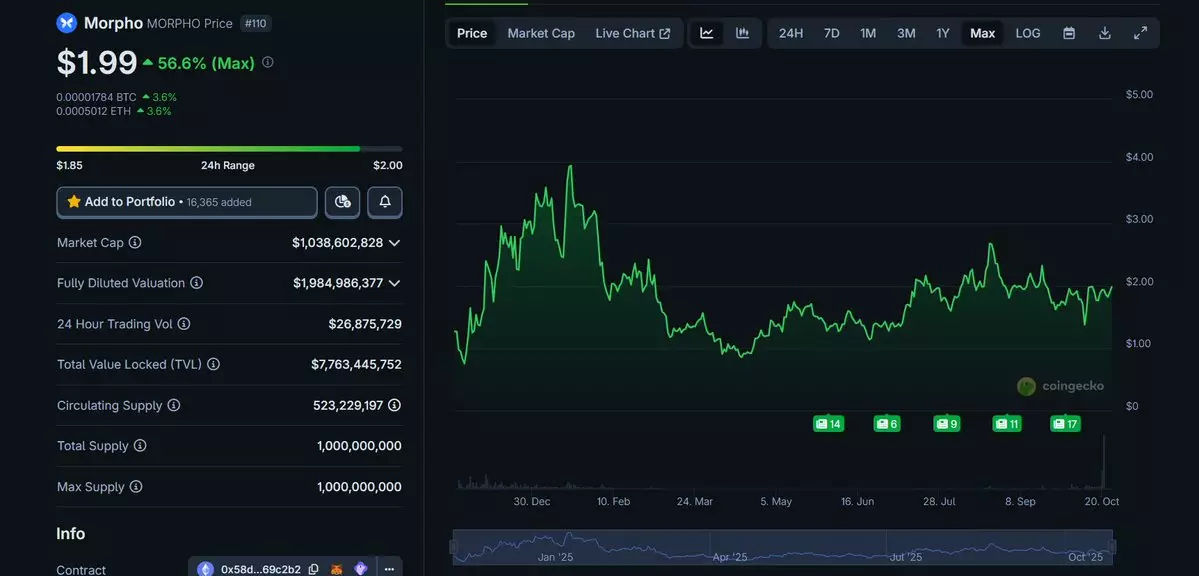Image resolution: width=1199 pixels, height=576 pixels.
Task: Select the 24H time range
Action: click(x=791, y=33)
